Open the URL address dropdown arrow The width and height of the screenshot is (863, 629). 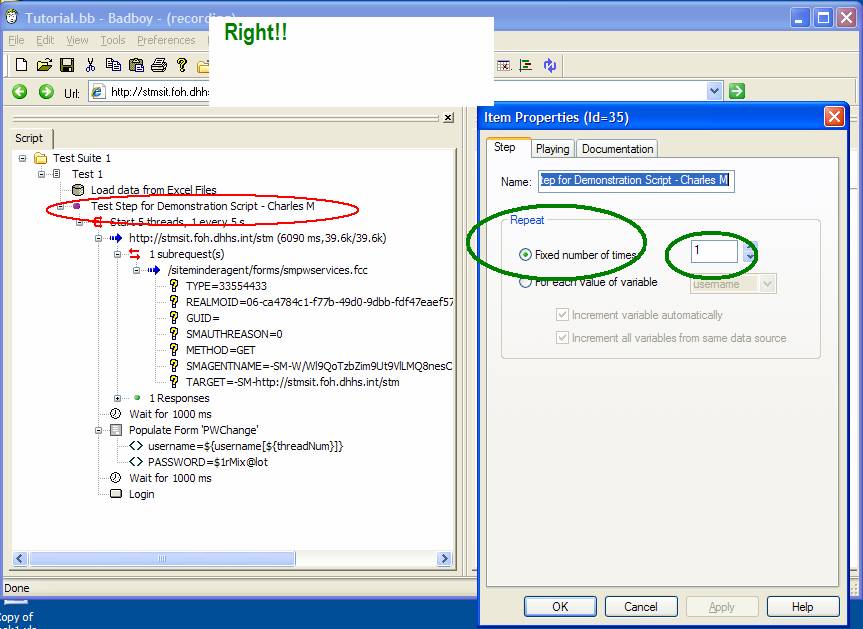714,91
